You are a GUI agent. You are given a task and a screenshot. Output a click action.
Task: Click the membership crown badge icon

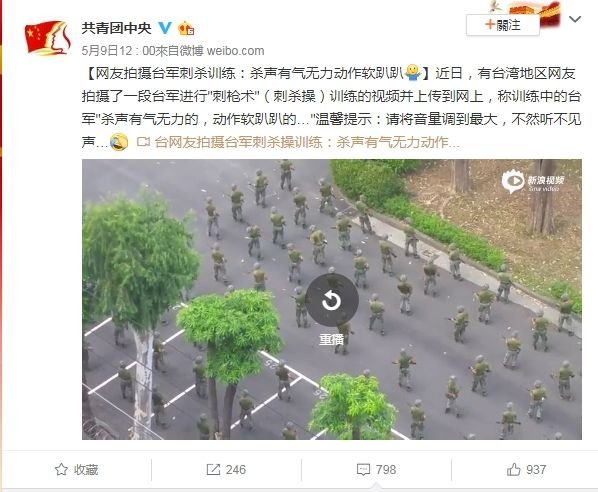tap(186, 28)
